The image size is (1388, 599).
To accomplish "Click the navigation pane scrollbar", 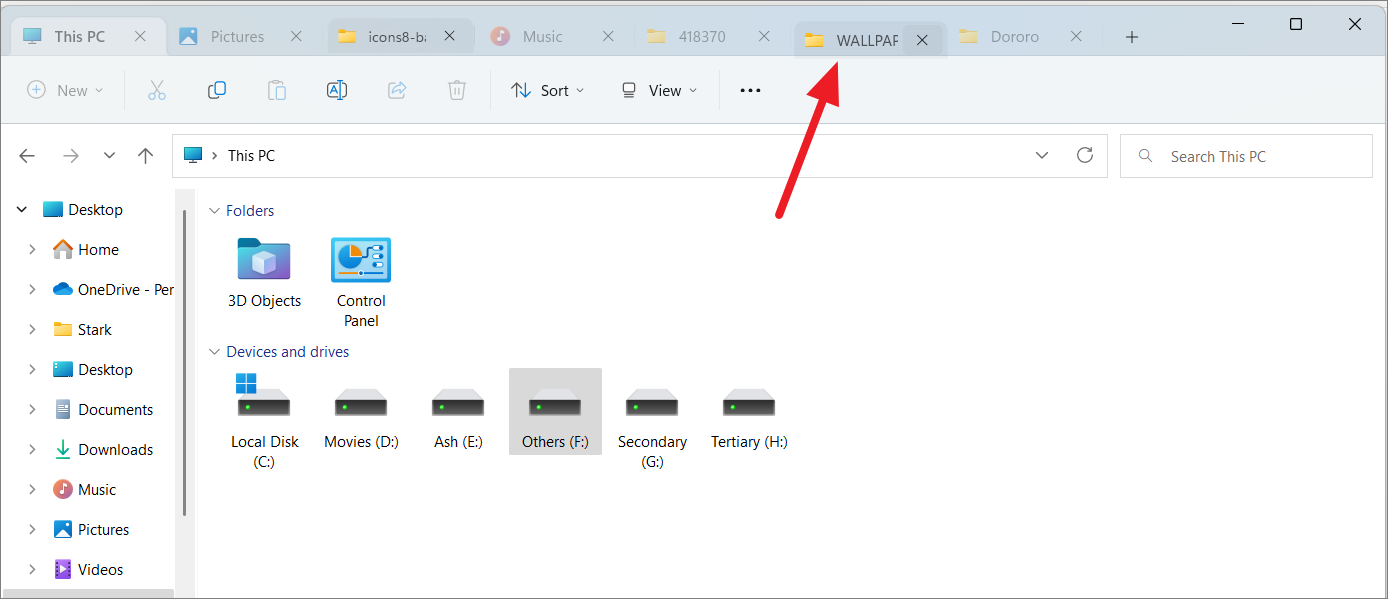I will coord(184,362).
